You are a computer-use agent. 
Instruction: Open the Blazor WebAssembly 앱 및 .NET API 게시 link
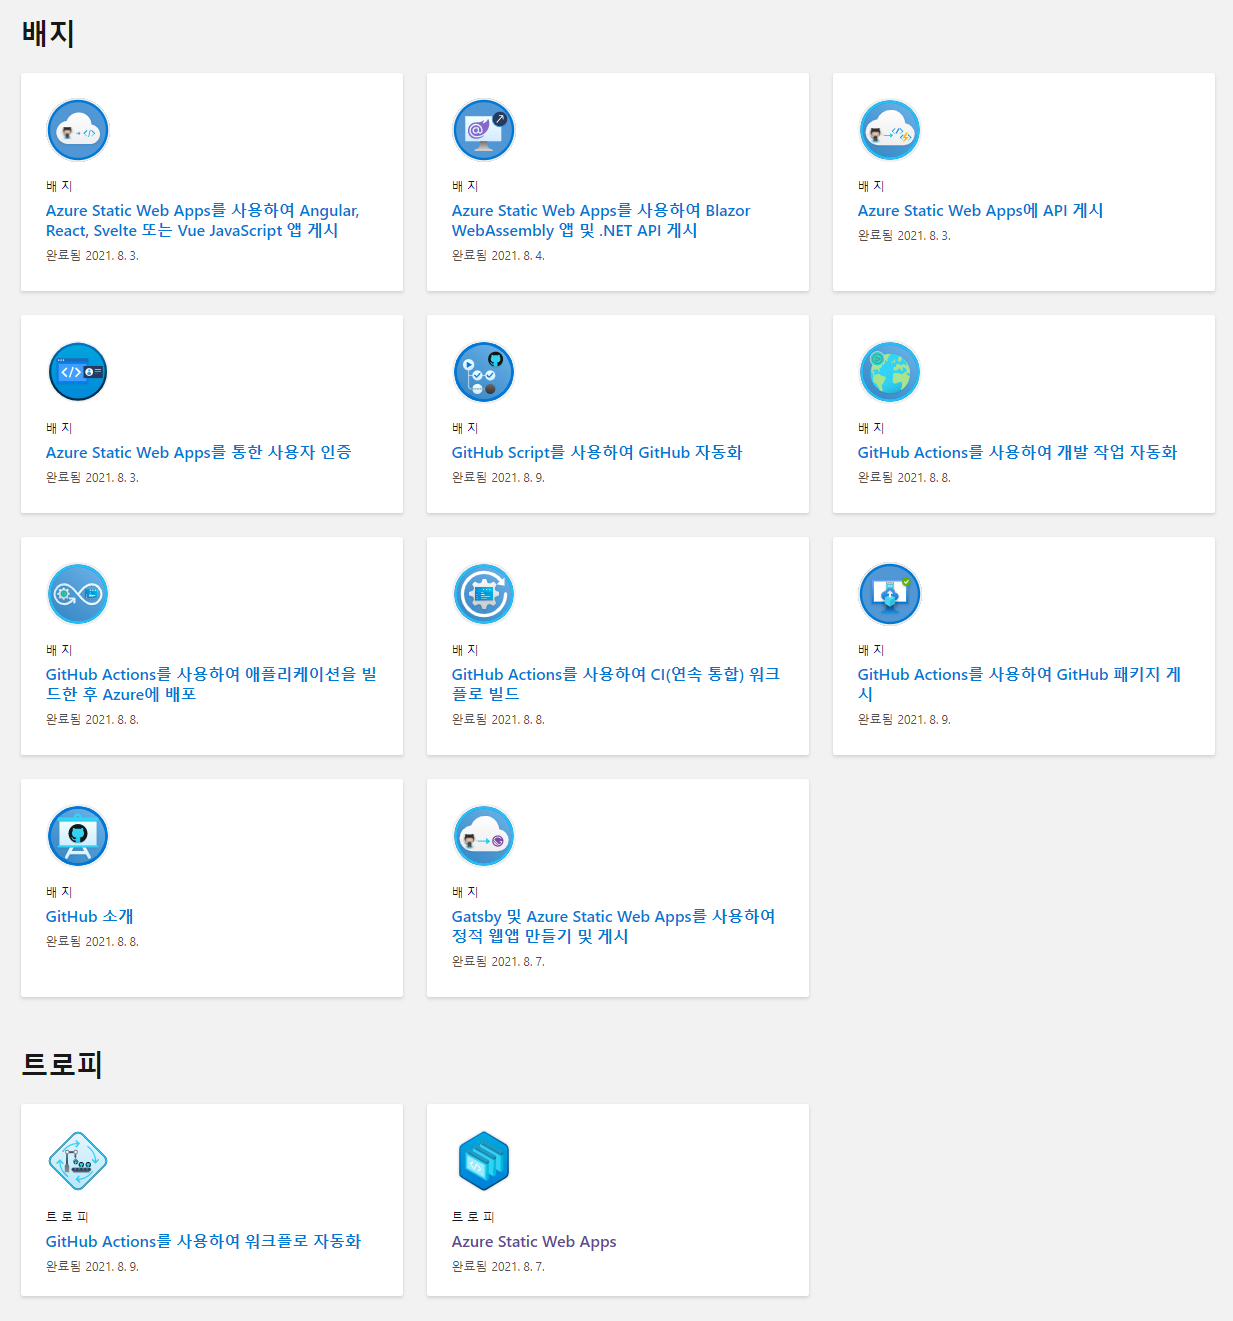click(601, 220)
